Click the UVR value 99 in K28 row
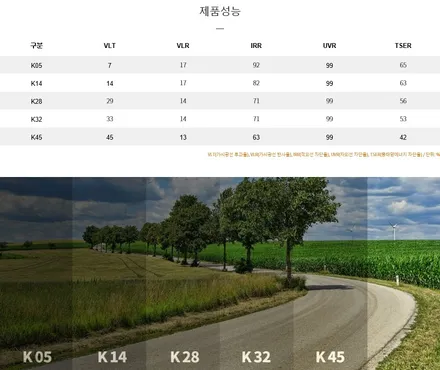The height and width of the screenshot is (370, 440). pyautogui.click(x=329, y=101)
